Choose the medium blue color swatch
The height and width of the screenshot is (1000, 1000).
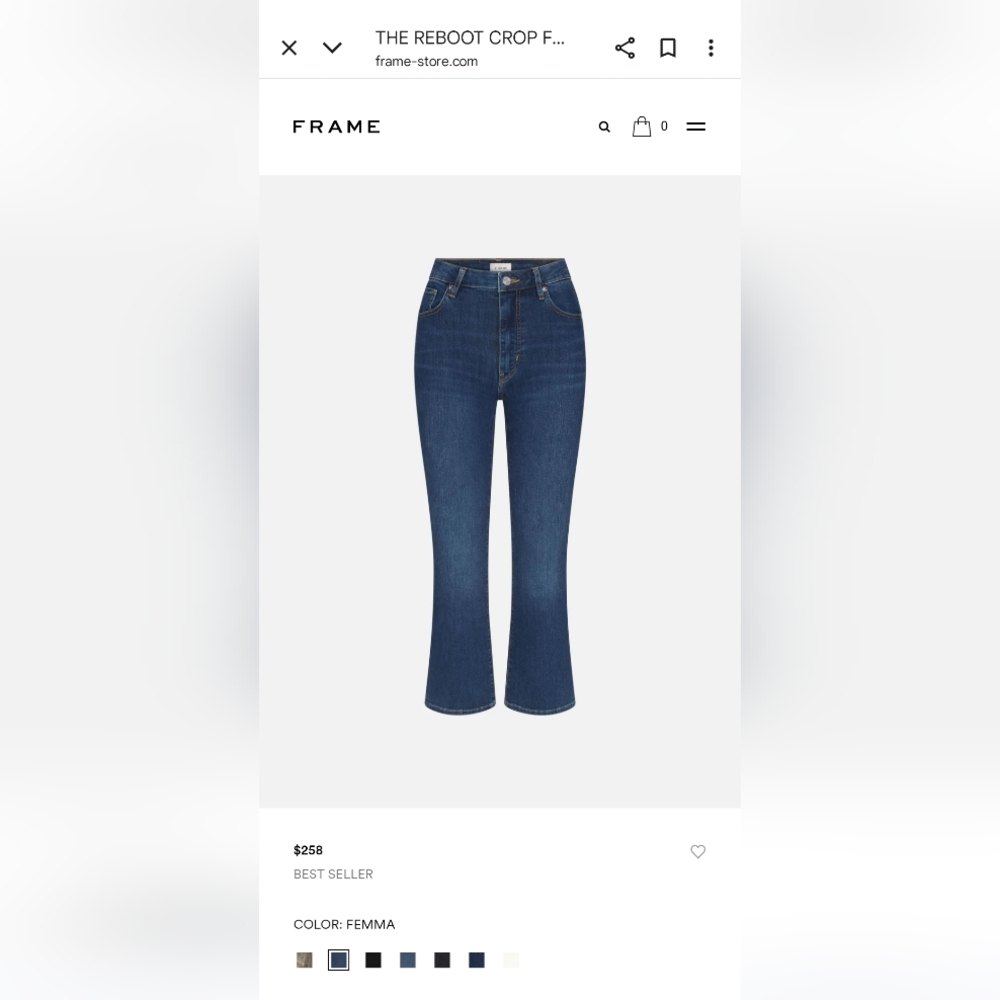[x=408, y=960]
